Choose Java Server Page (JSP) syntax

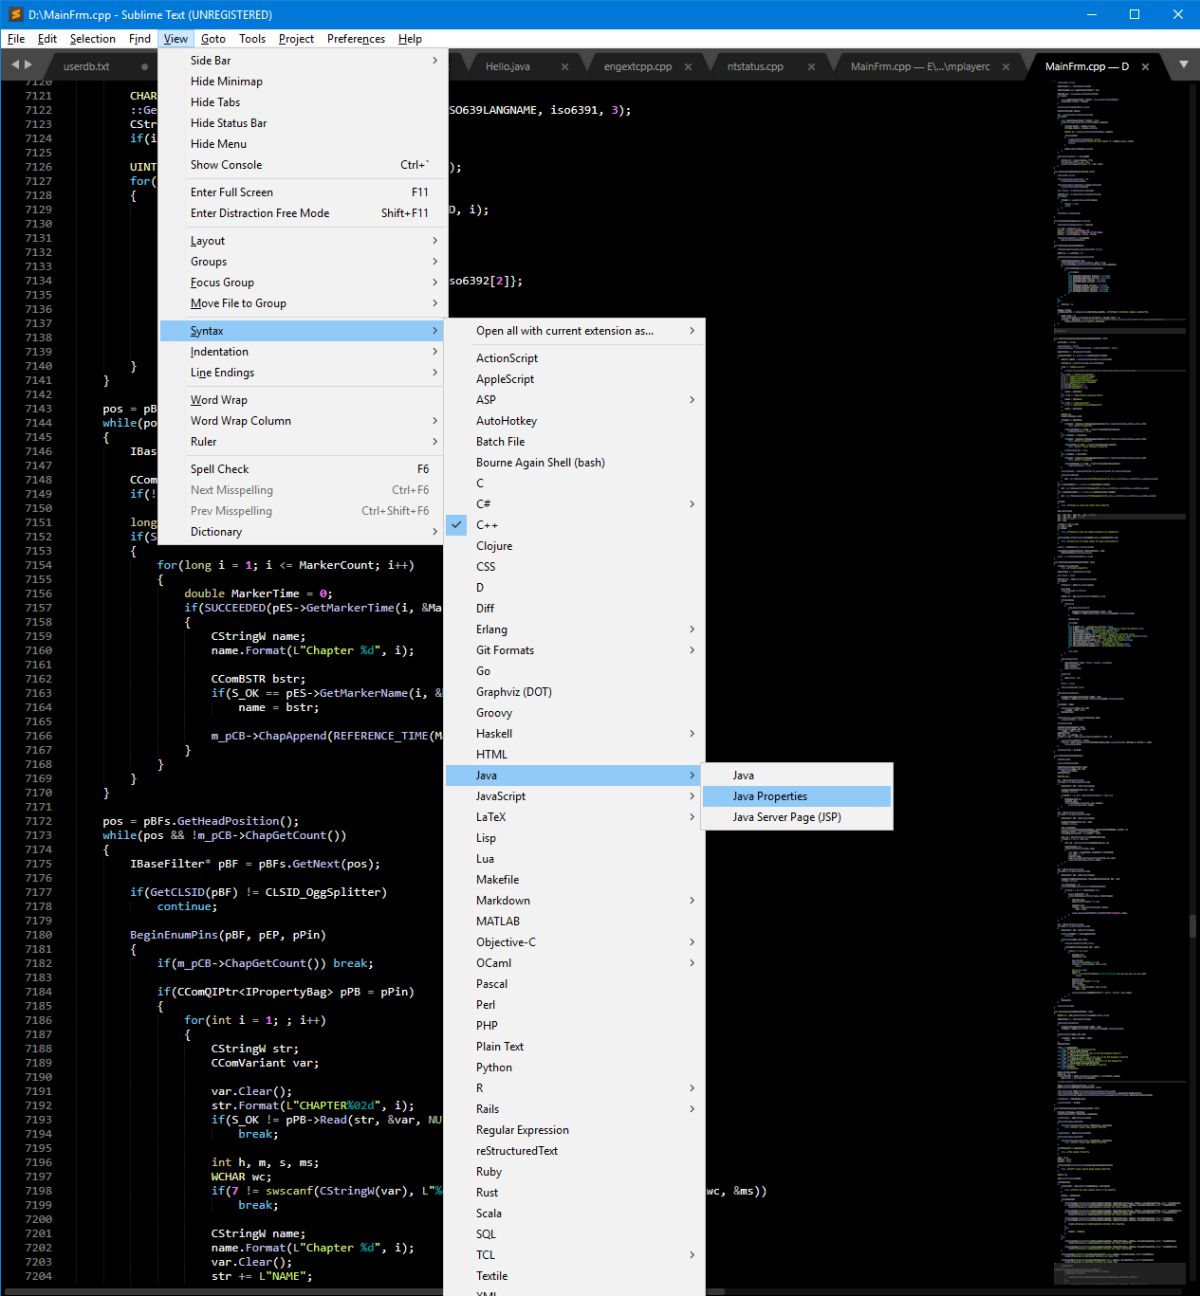pos(797,818)
